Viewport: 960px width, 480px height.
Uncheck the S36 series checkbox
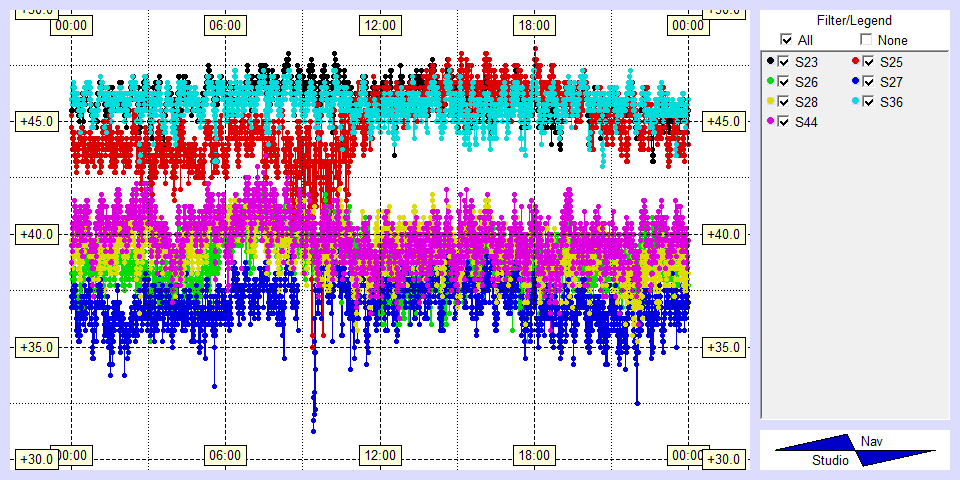(869, 102)
